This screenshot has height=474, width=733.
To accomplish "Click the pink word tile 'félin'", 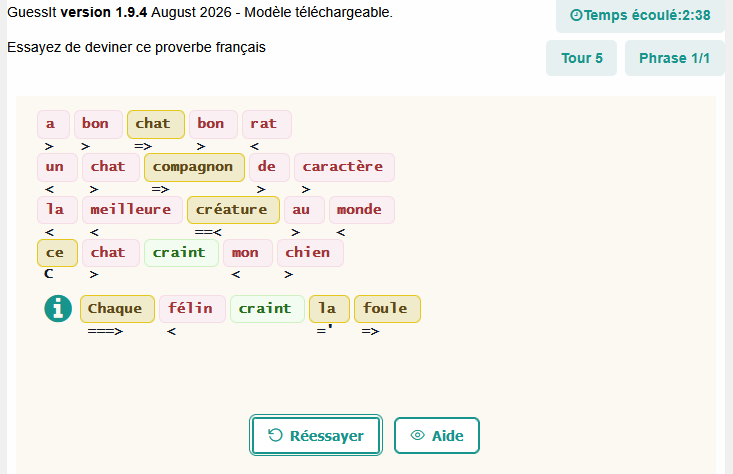I will click(x=192, y=309).
